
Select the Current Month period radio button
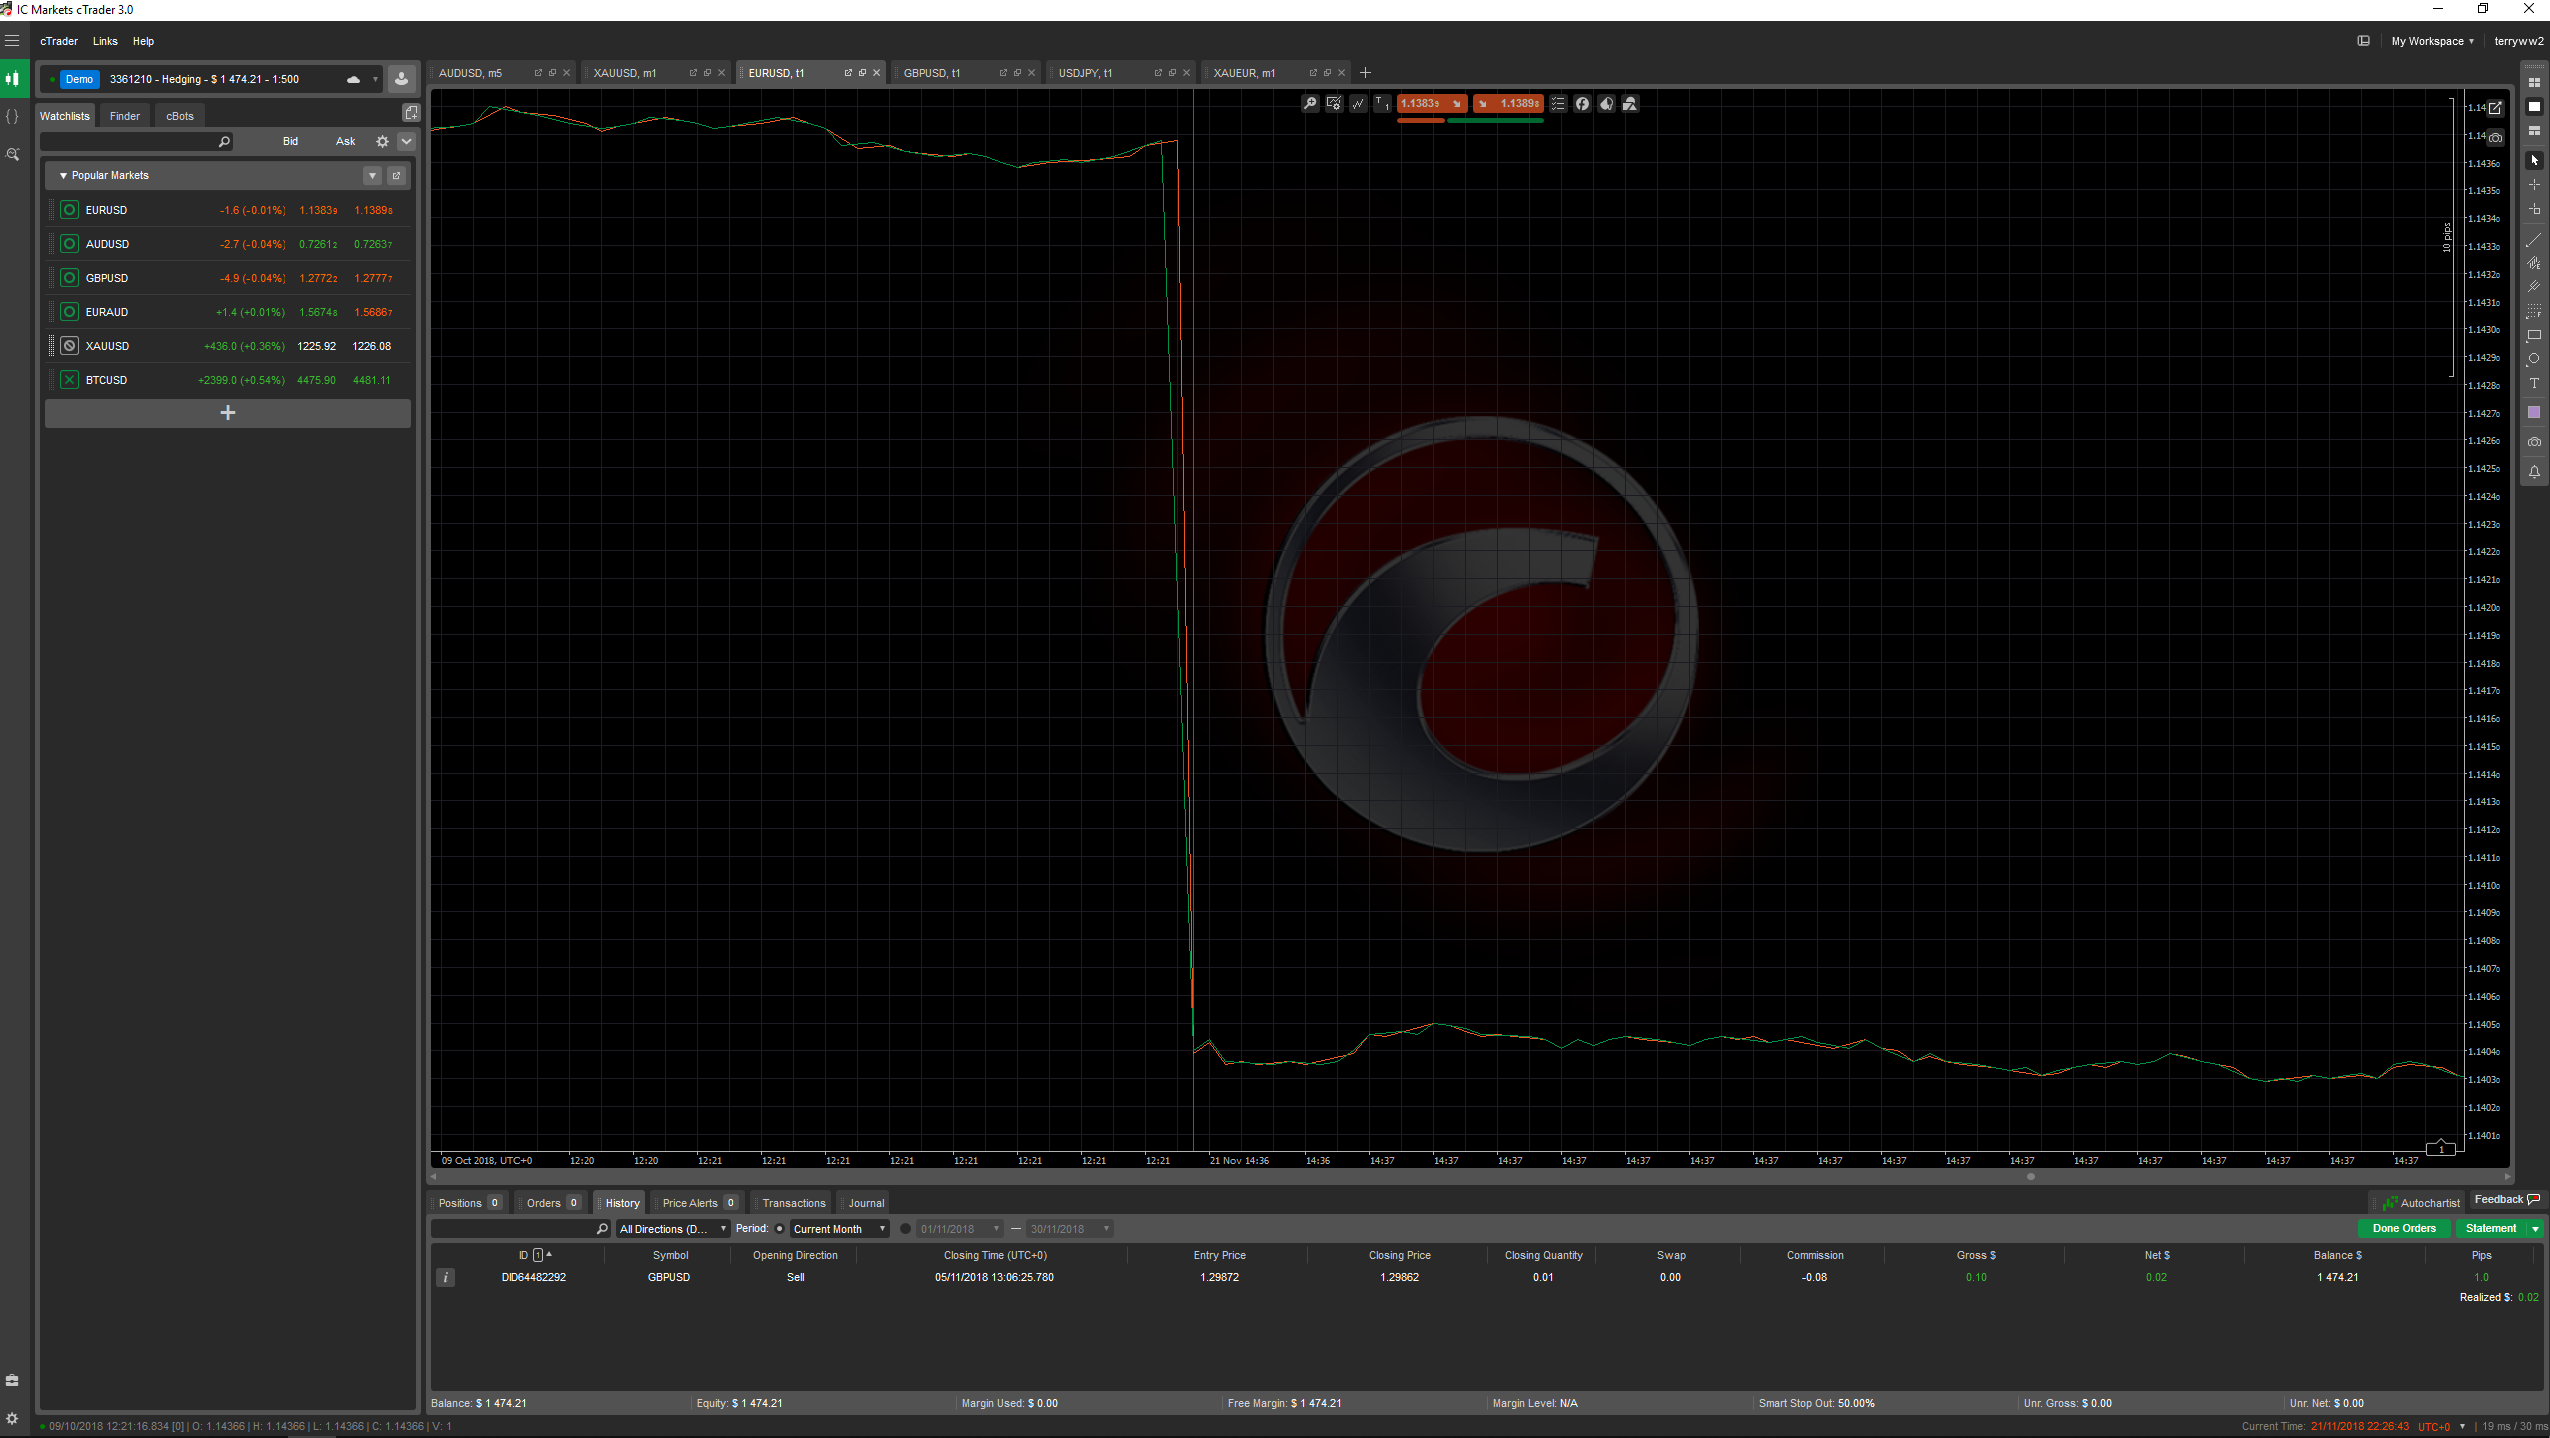point(780,1229)
